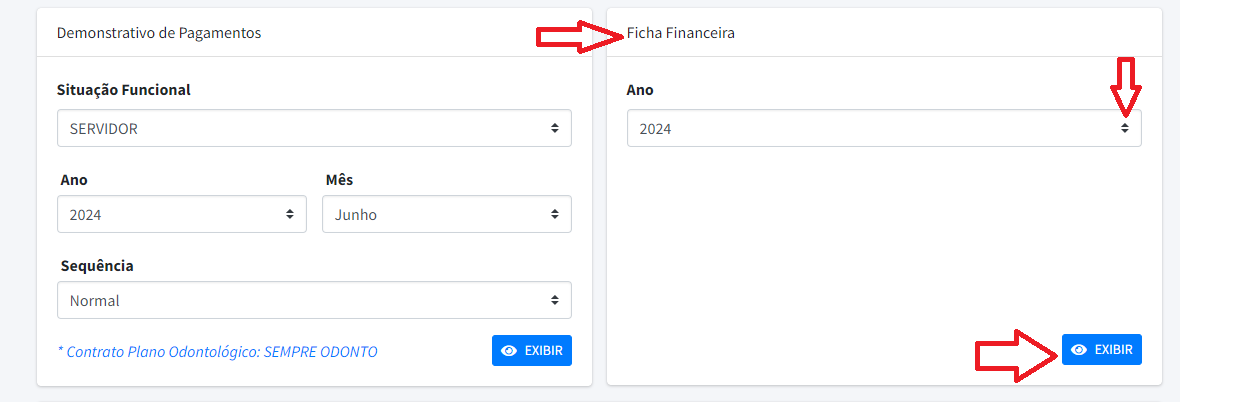The height and width of the screenshot is (402, 1242).
Task: Open the Ano dropdown in Ficha Financeira
Action: tap(870, 128)
